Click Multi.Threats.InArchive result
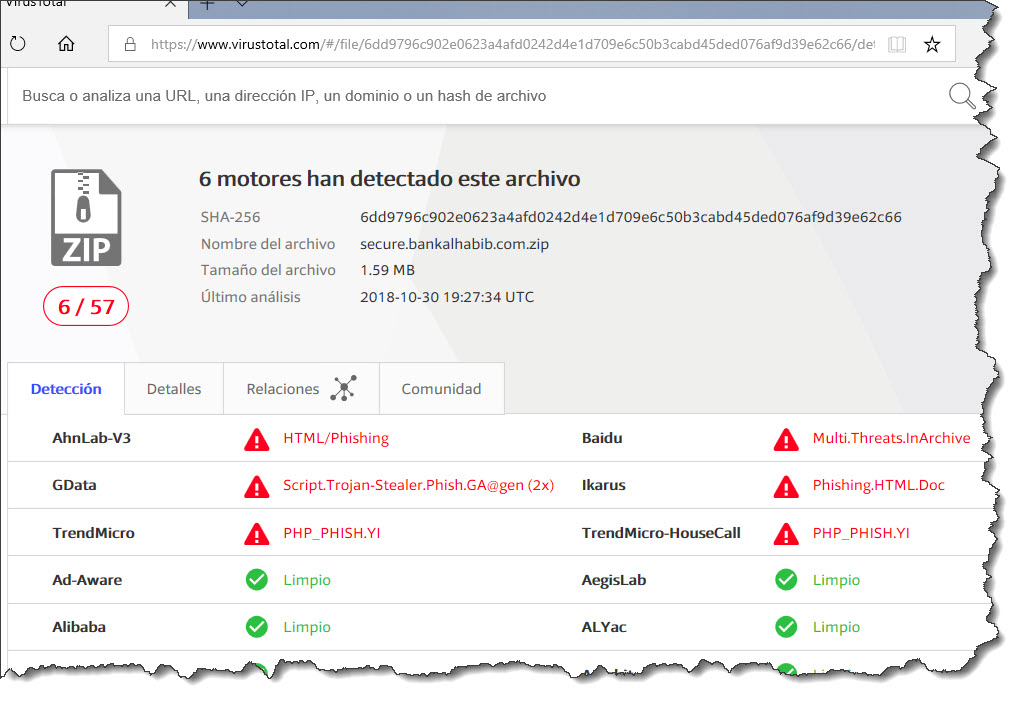Screen dimensions: 1021x703 click(x=891, y=438)
